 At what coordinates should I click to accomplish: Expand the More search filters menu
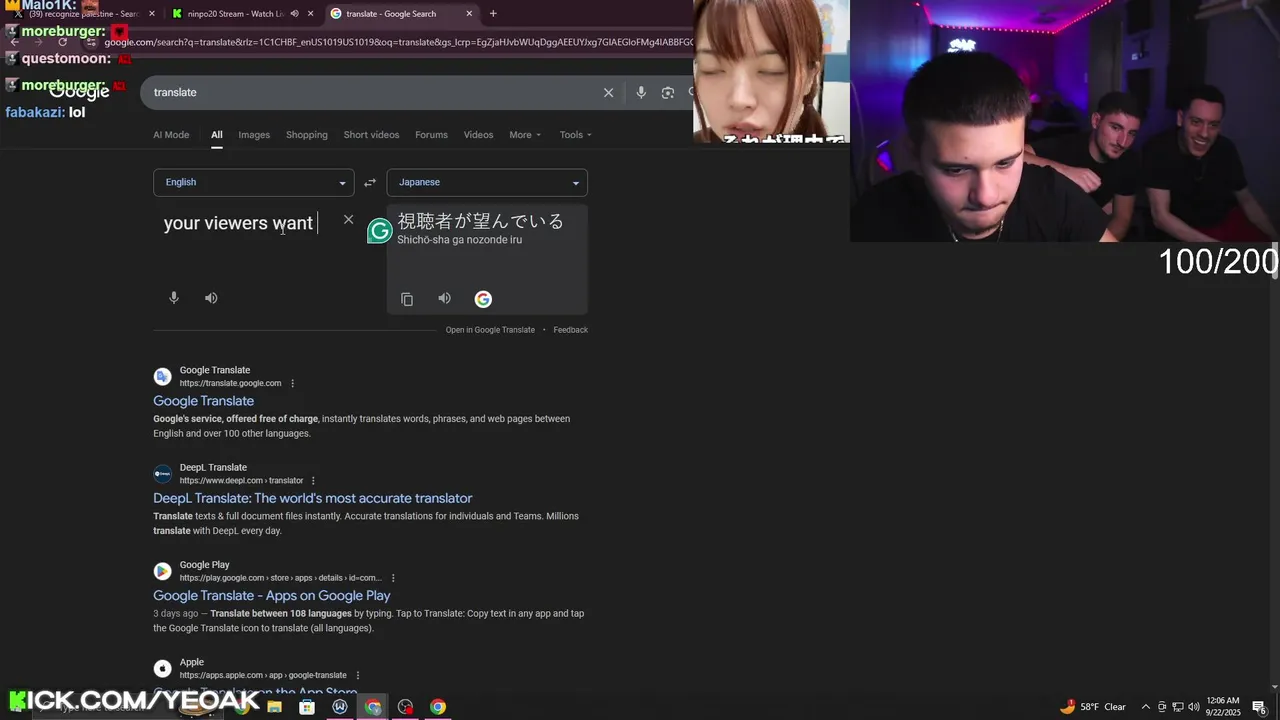tap(525, 135)
